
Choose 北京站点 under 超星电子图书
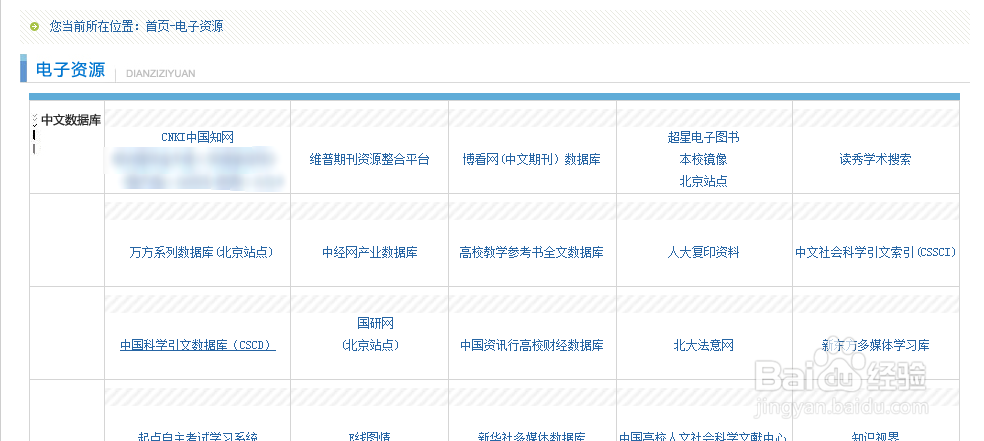[x=703, y=181]
